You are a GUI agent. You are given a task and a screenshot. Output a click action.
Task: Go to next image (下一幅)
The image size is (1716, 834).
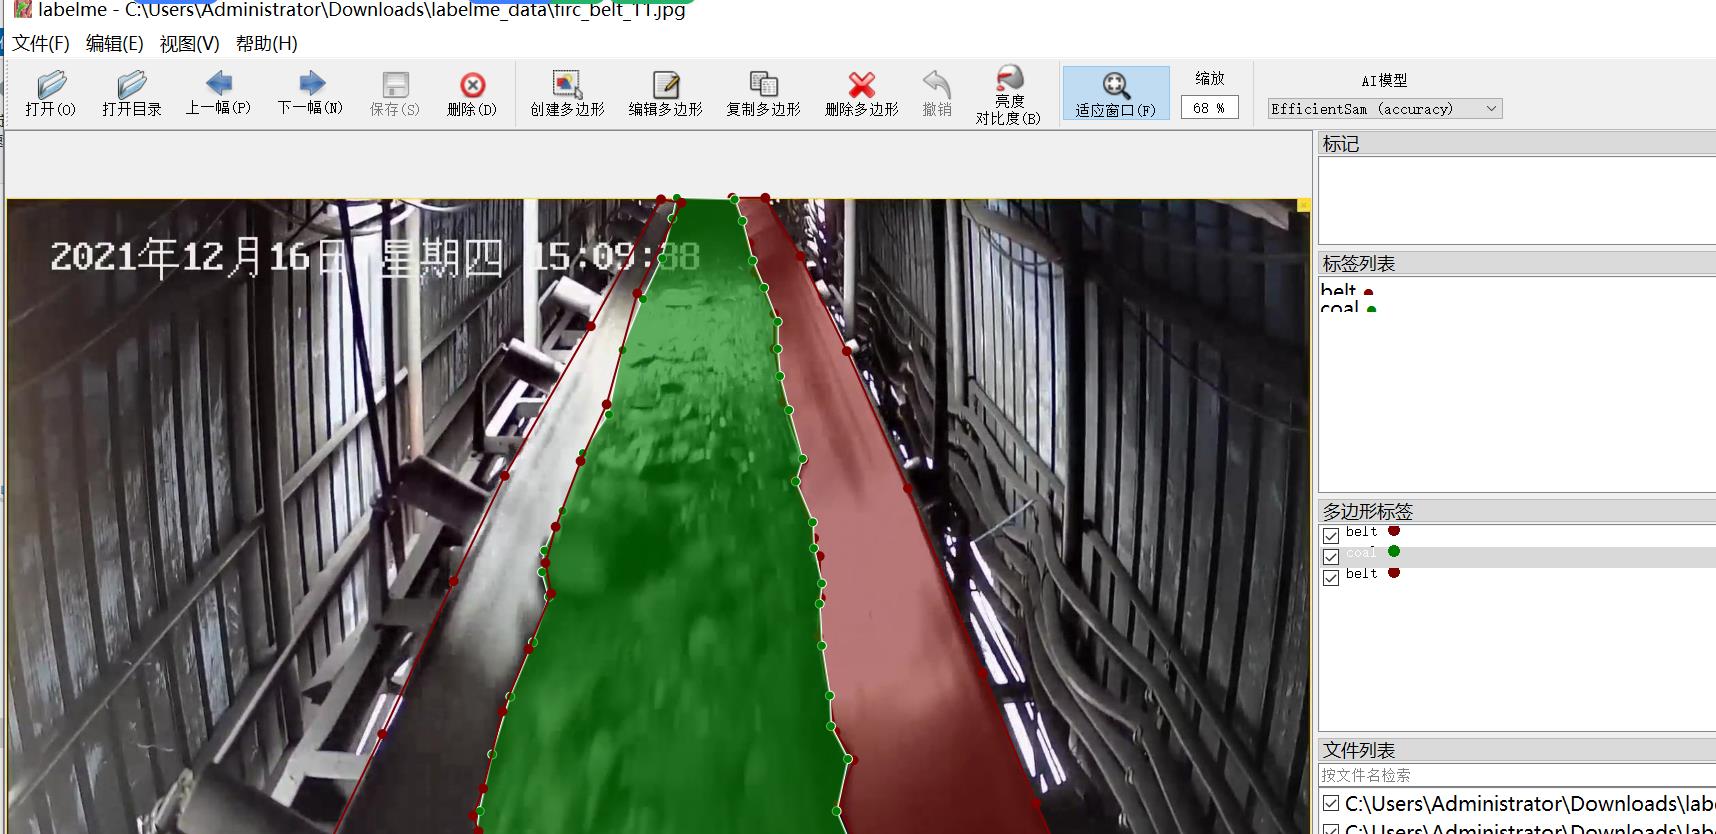[311, 92]
